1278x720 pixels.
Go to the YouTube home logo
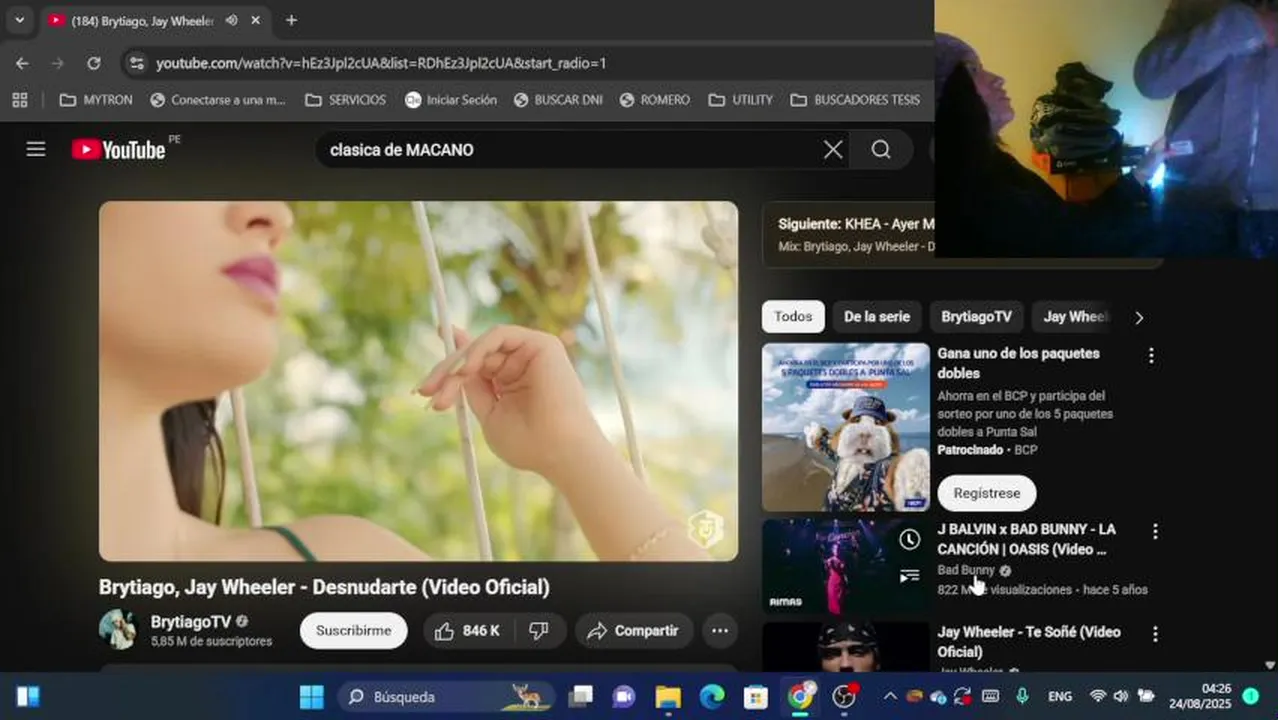[x=118, y=150]
